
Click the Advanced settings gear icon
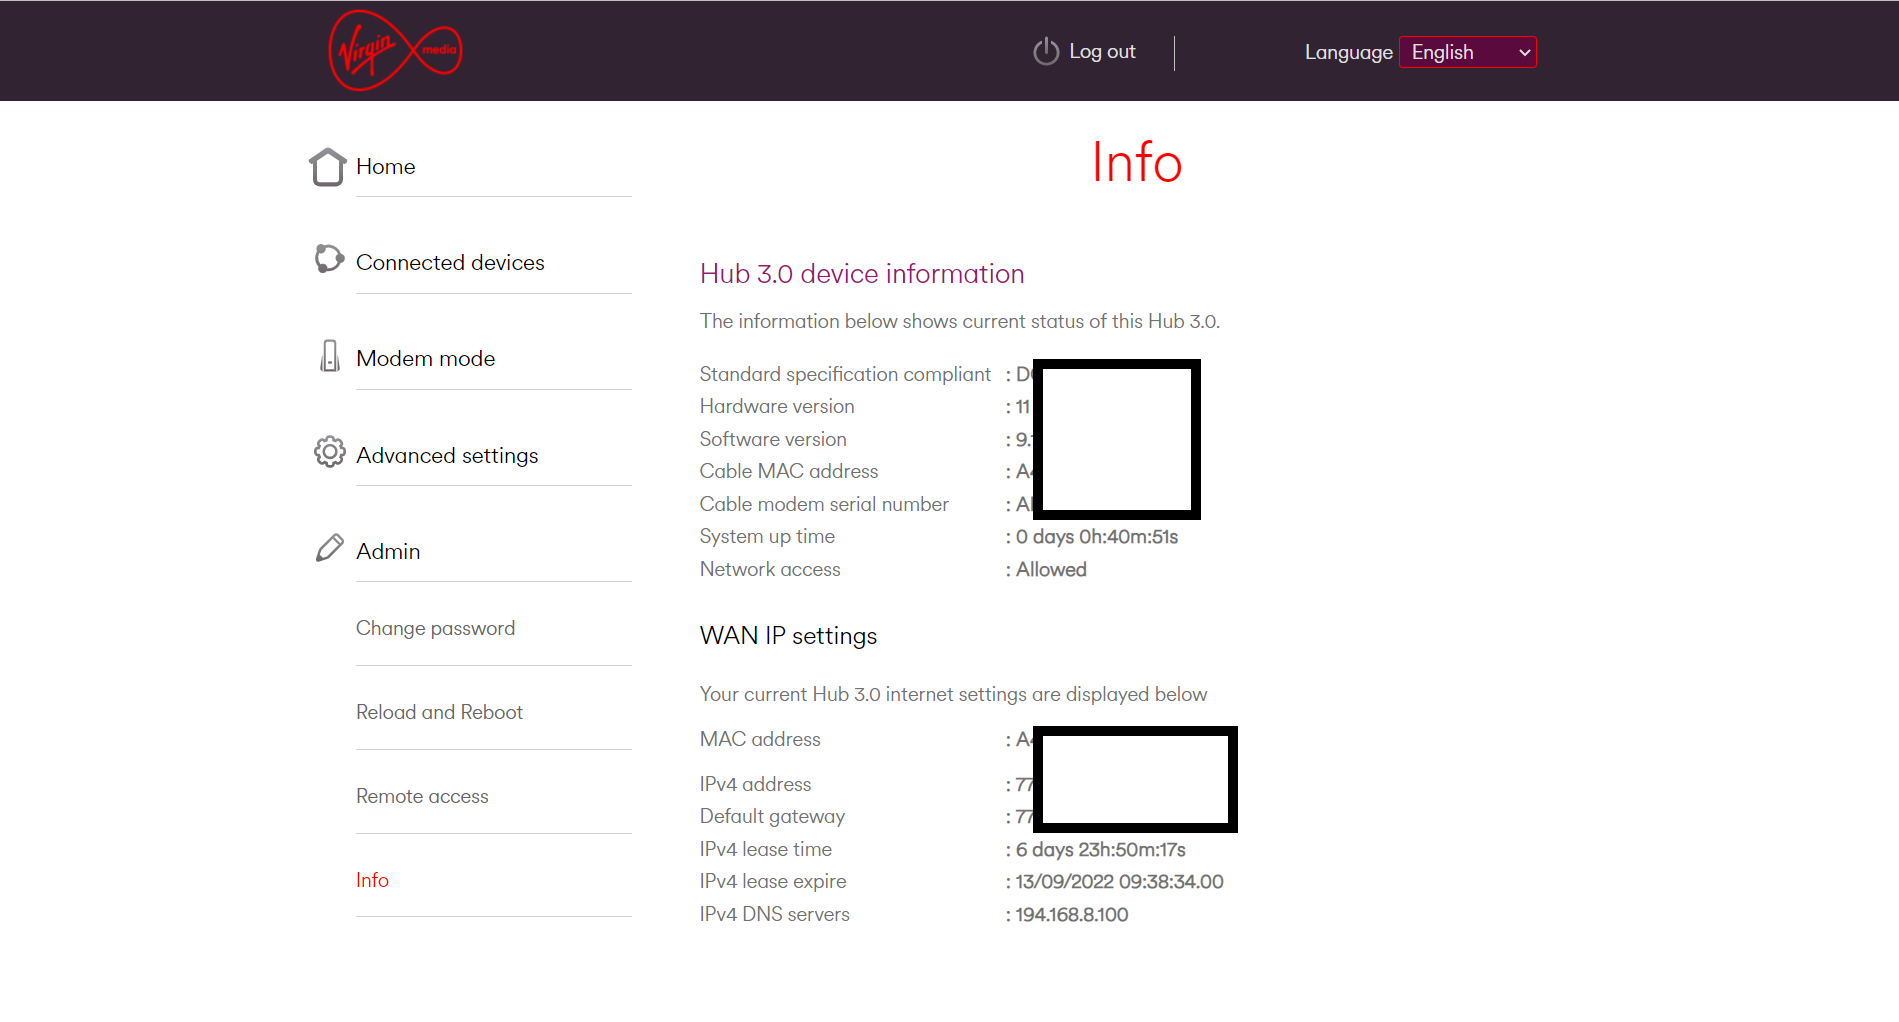[x=329, y=452]
